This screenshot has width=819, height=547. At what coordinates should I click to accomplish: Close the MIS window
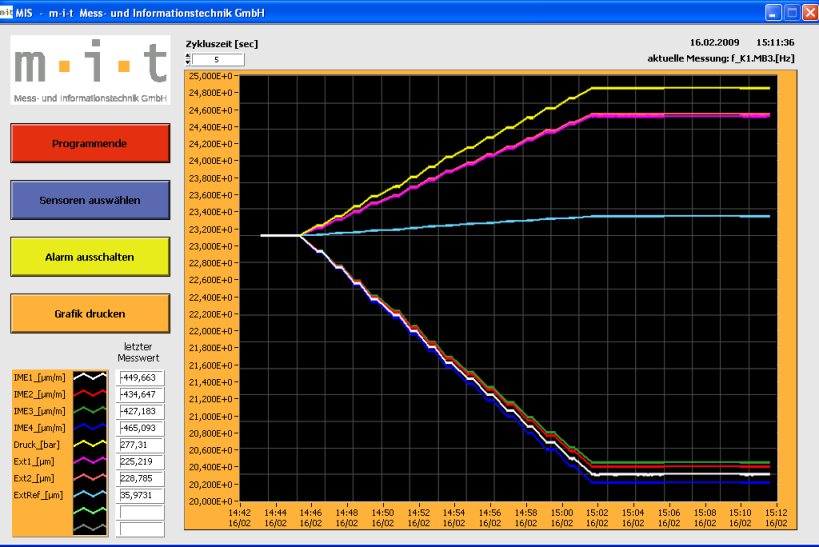tap(810, 13)
